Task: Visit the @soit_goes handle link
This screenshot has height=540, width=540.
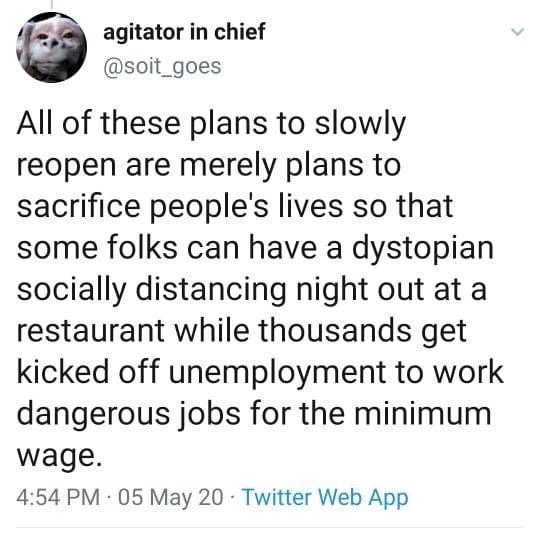Action: click(162, 66)
